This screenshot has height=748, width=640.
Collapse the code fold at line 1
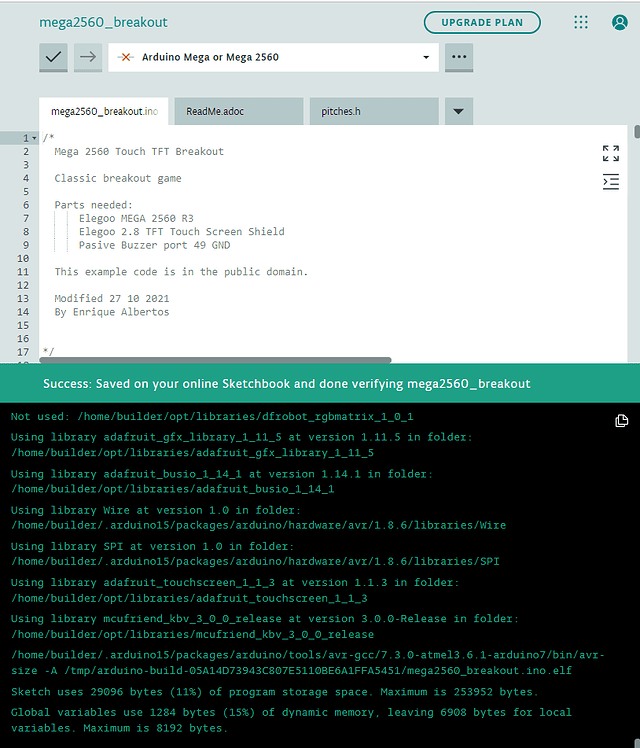click(x=34, y=138)
